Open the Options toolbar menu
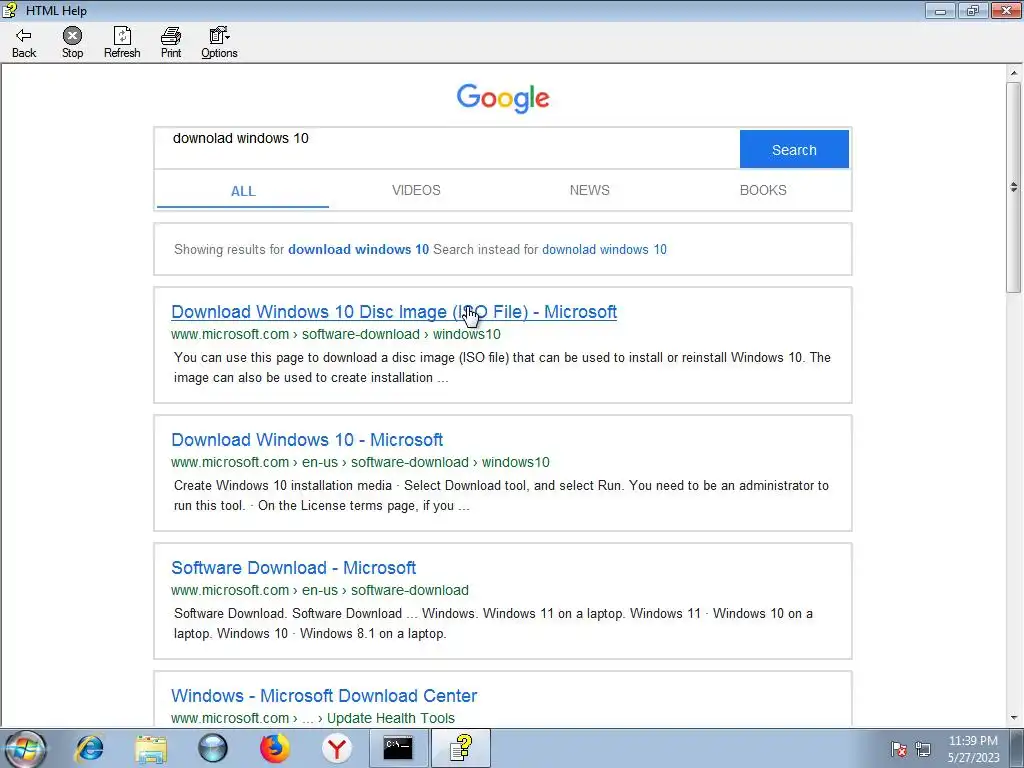The height and width of the screenshot is (768, 1024). [219, 43]
